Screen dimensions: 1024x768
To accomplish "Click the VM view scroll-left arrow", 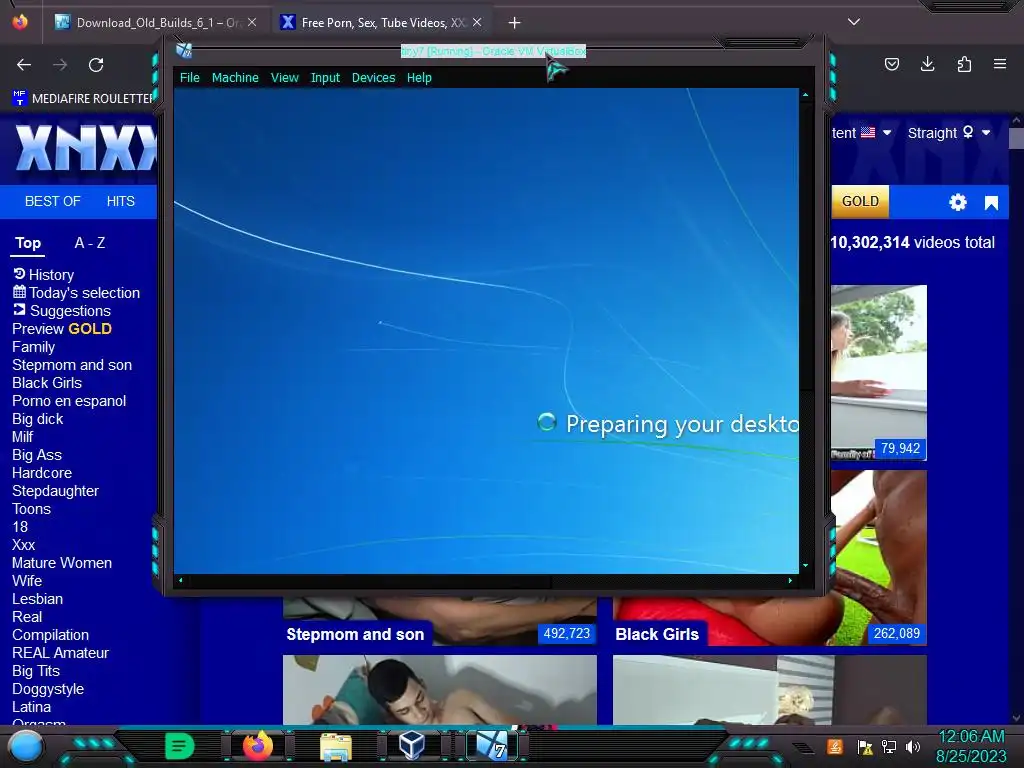I will point(181,580).
